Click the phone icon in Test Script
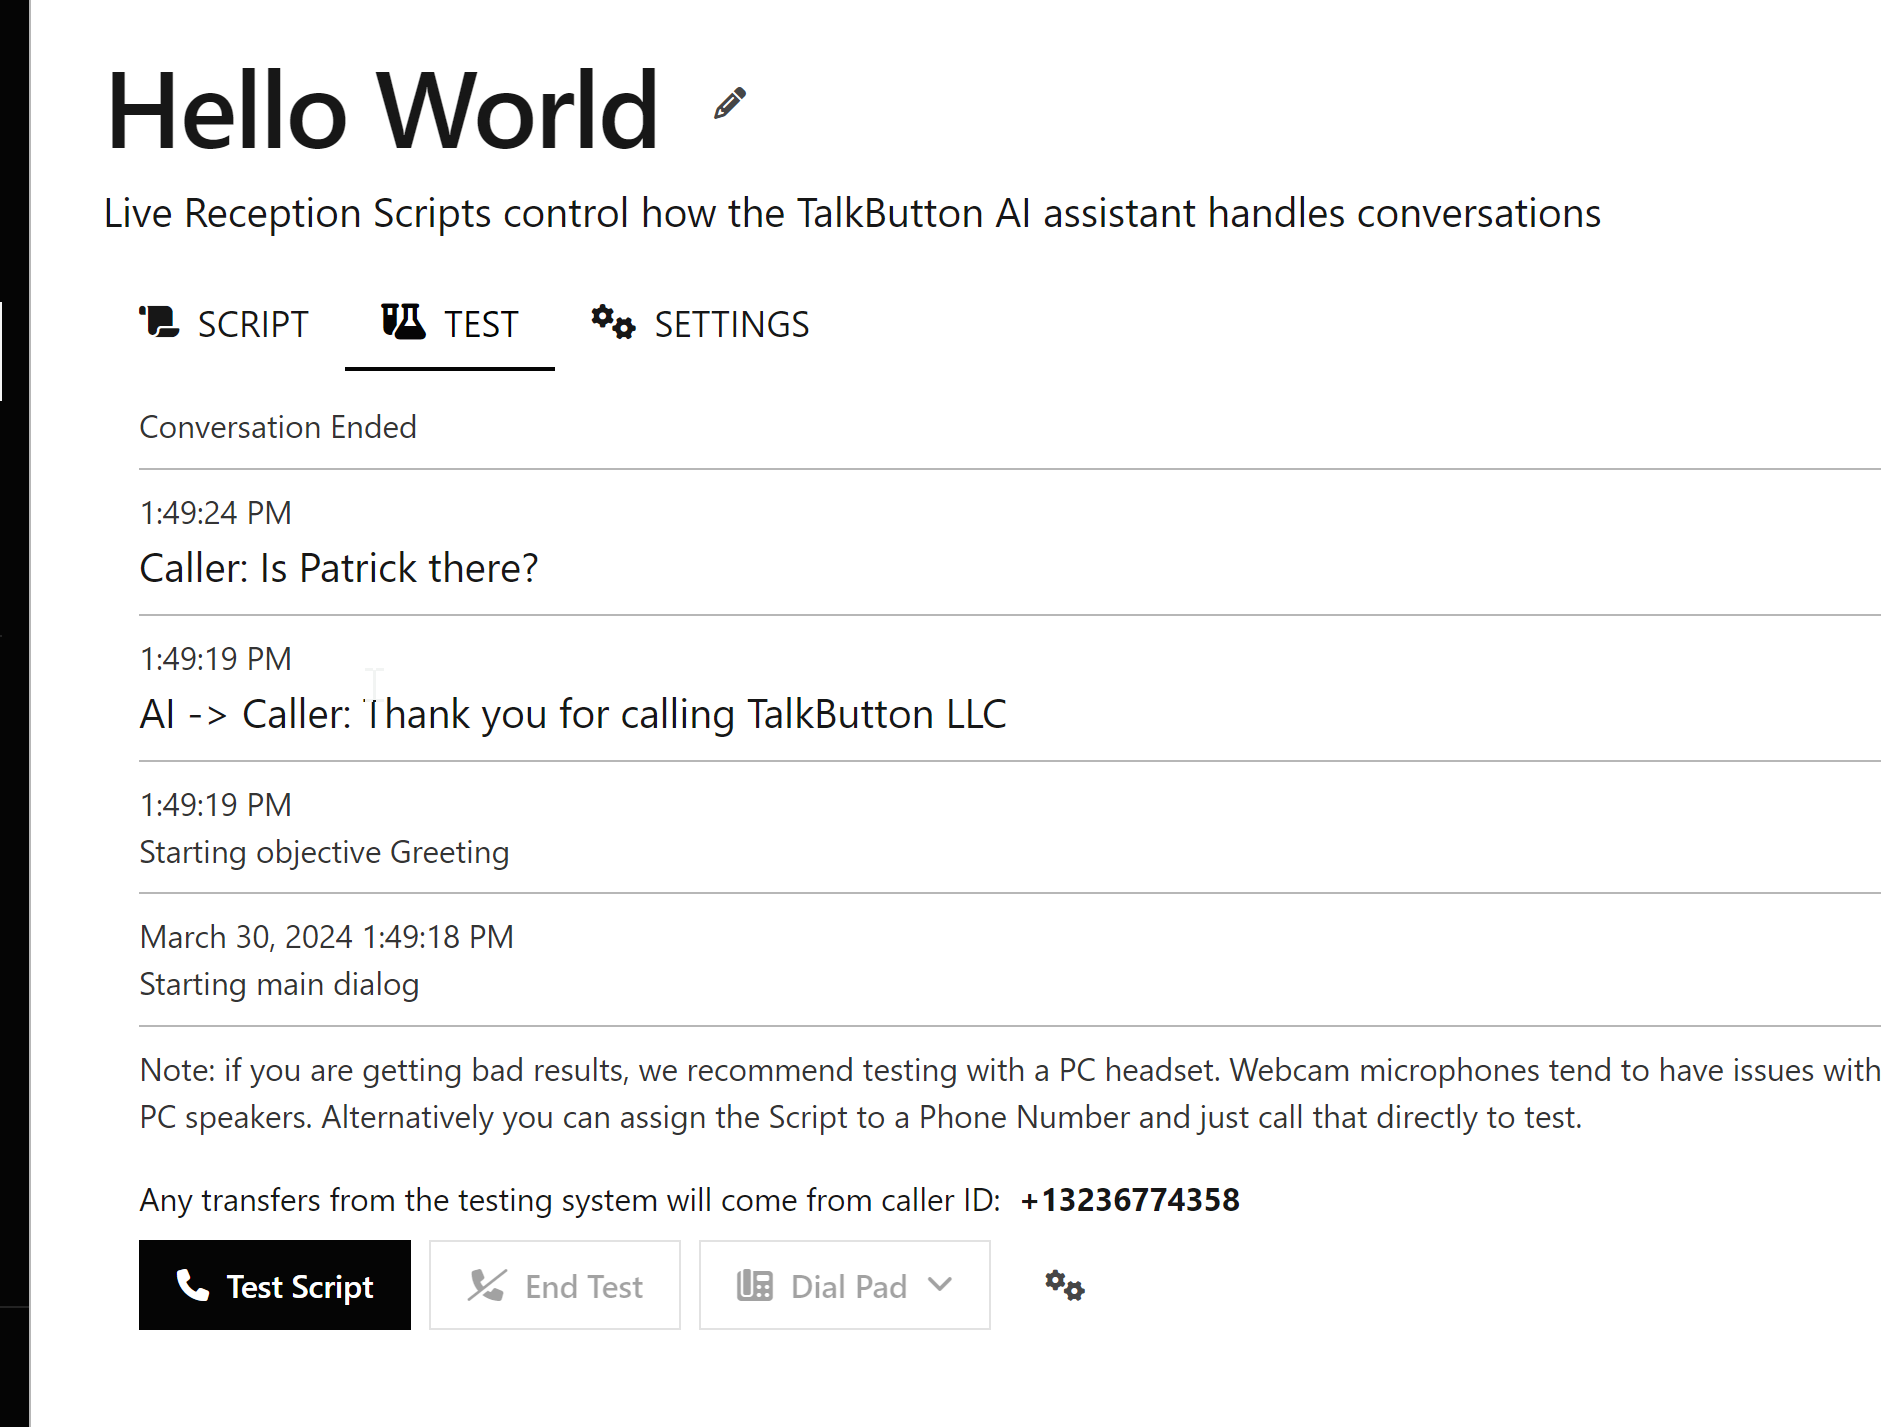 [x=192, y=1285]
